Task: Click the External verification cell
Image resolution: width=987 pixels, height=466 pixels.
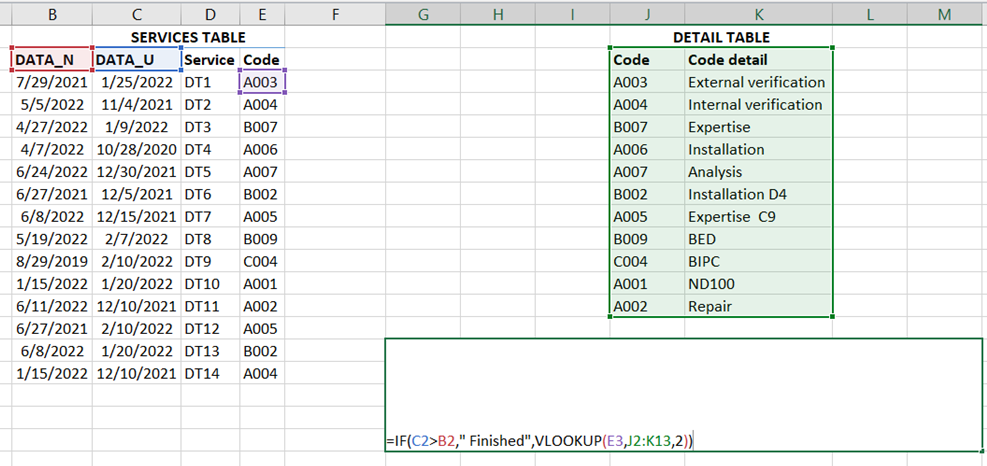Action: [758, 82]
